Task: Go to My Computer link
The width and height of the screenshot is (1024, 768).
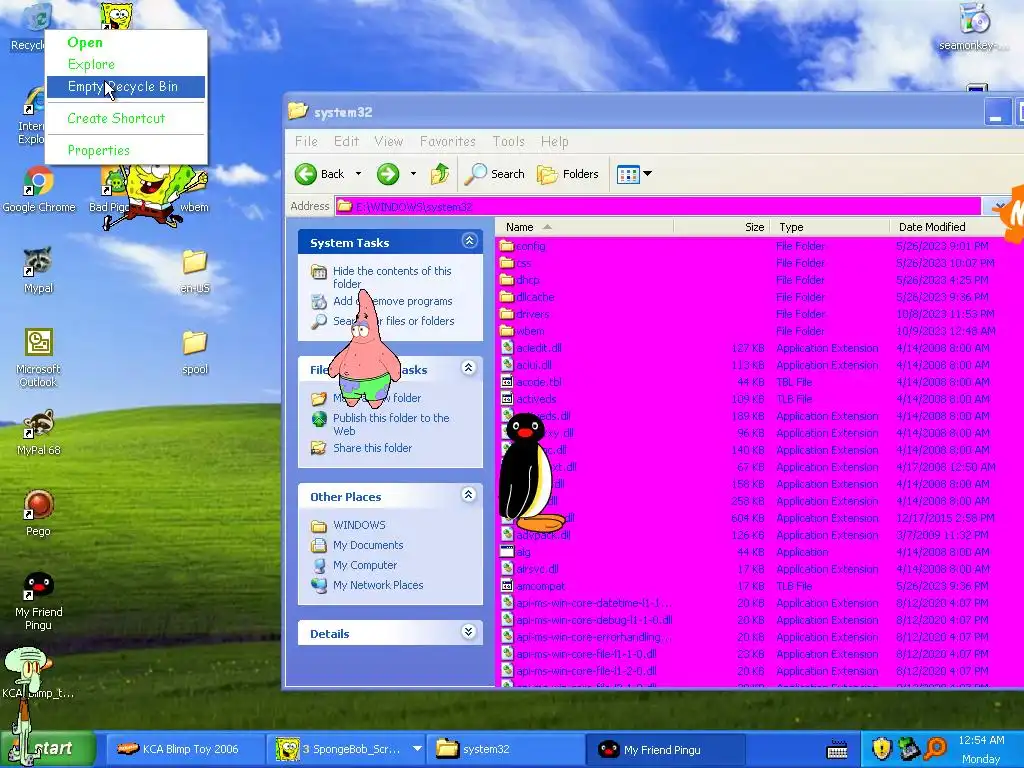Action: pos(364,566)
